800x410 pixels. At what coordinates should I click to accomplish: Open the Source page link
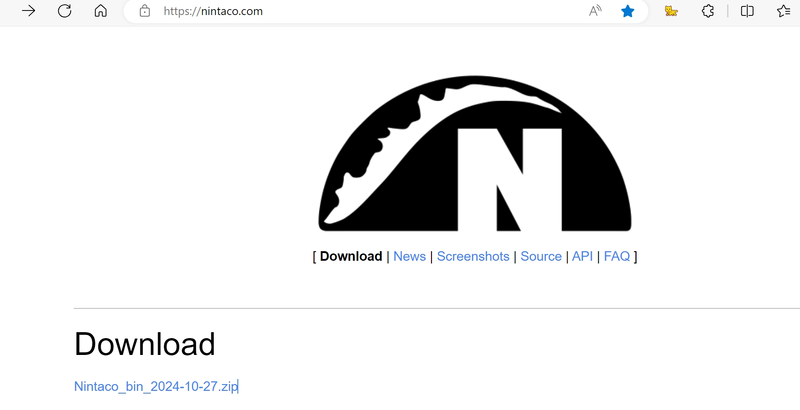(541, 256)
